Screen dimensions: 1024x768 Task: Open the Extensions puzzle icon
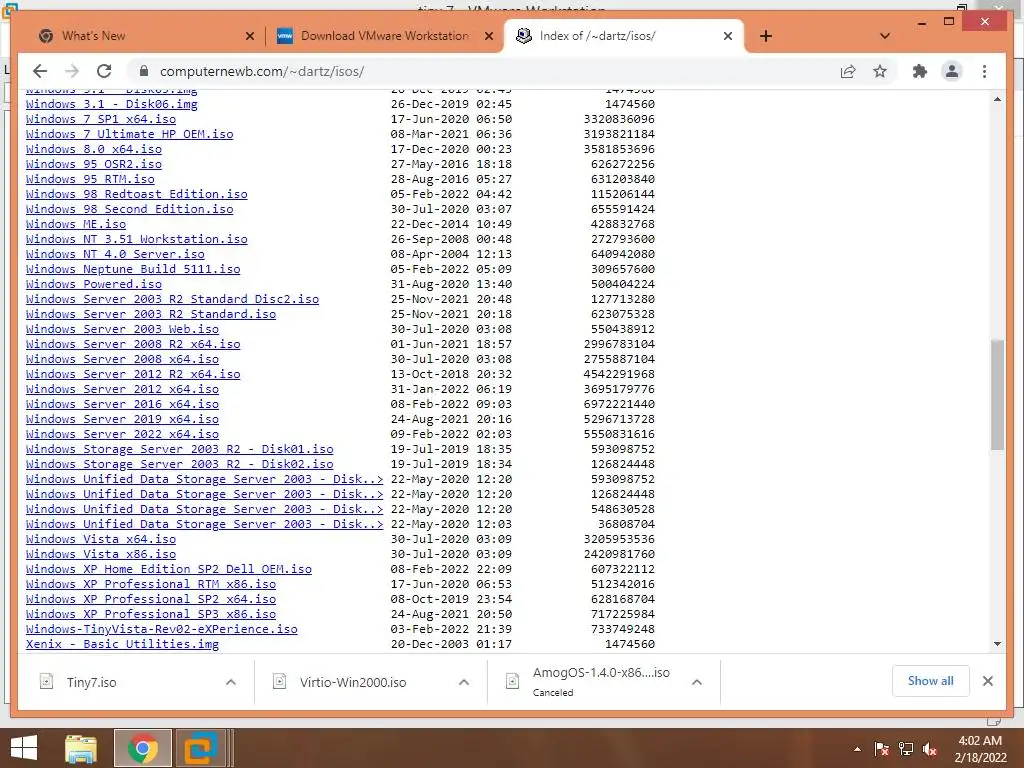920,71
